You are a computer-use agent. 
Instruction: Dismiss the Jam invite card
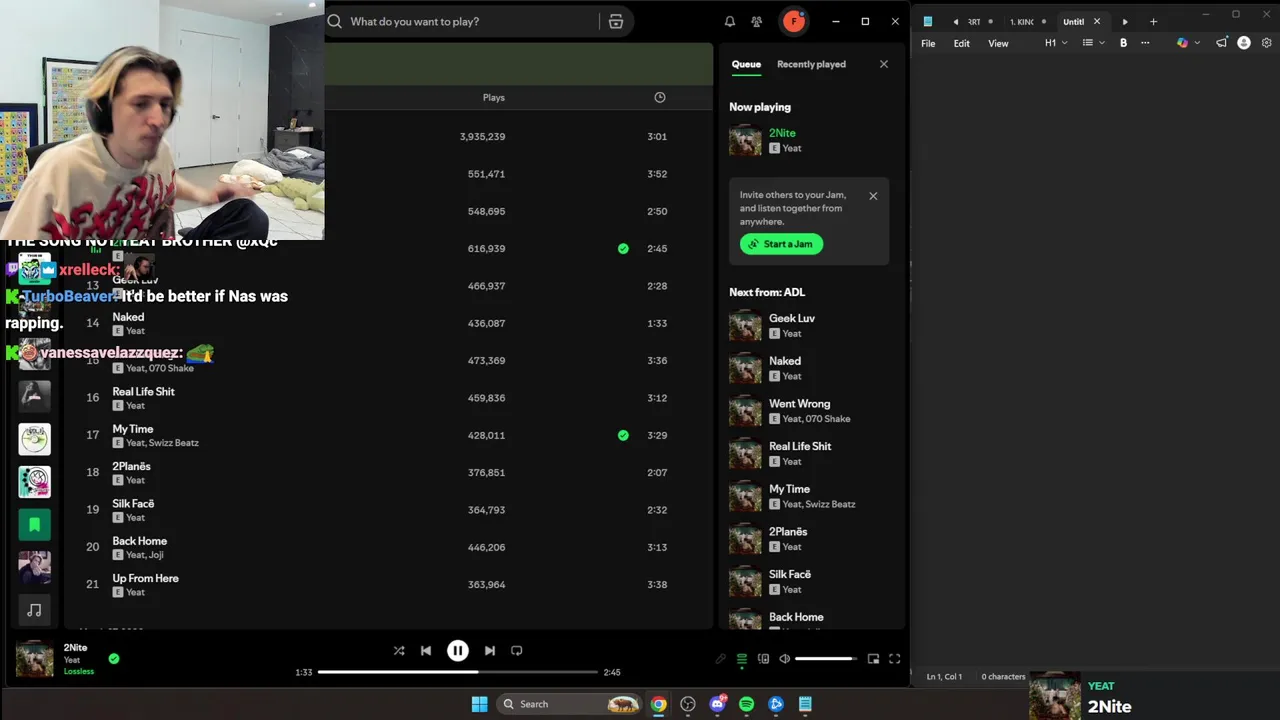(873, 196)
